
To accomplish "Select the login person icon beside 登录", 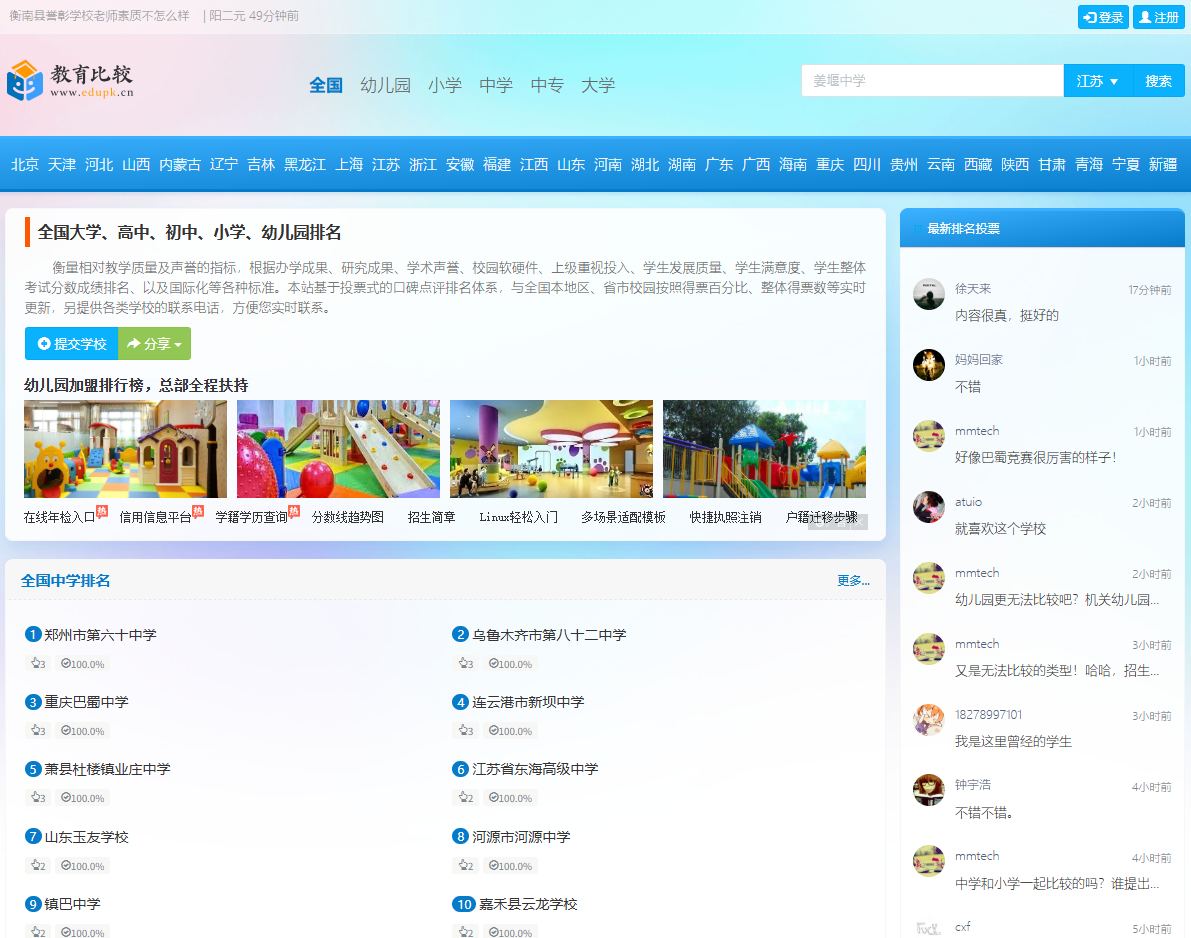I will point(1089,17).
